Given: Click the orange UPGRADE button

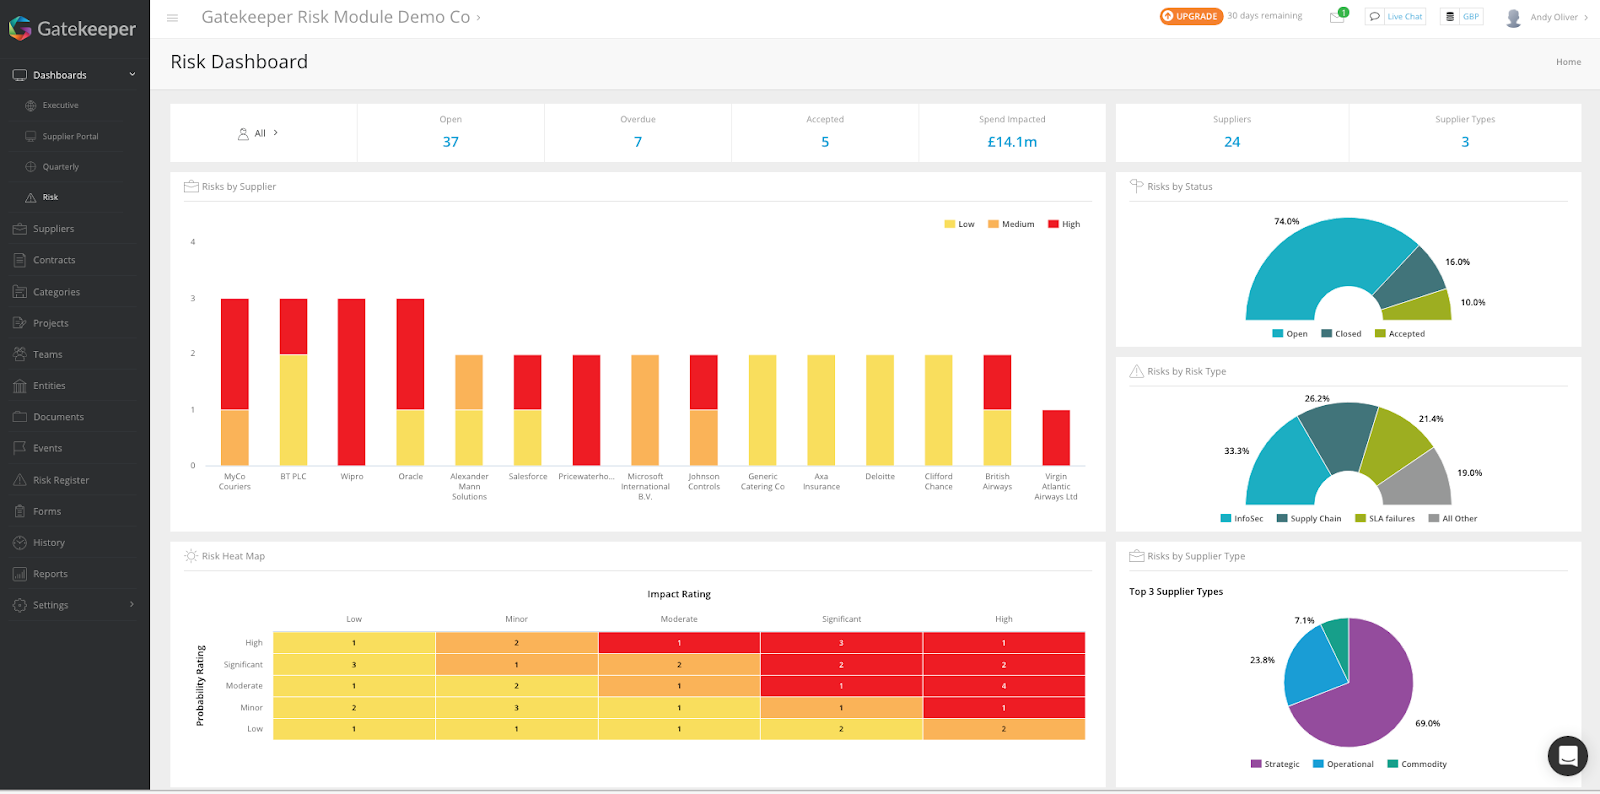Looking at the screenshot, I should click(1191, 17).
